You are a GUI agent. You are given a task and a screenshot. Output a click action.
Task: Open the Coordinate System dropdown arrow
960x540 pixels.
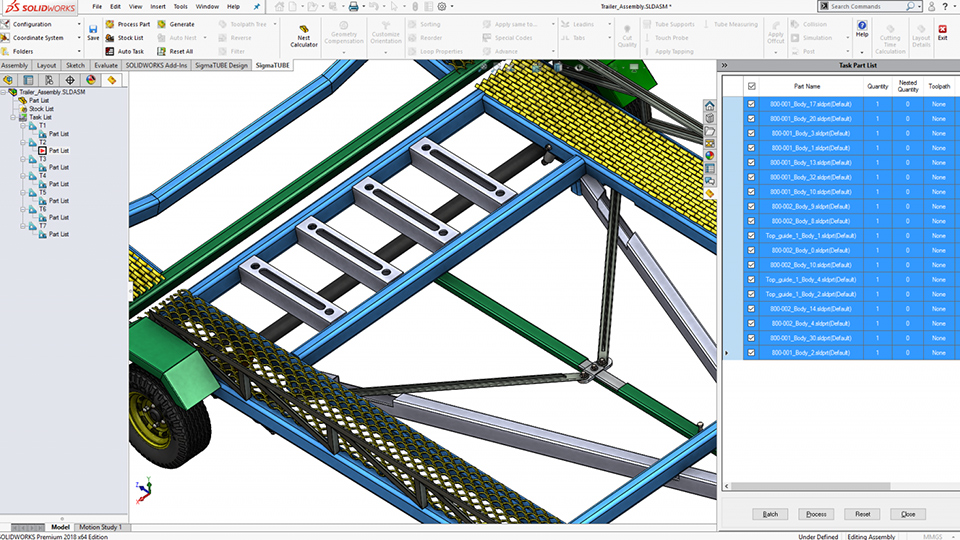(79, 38)
